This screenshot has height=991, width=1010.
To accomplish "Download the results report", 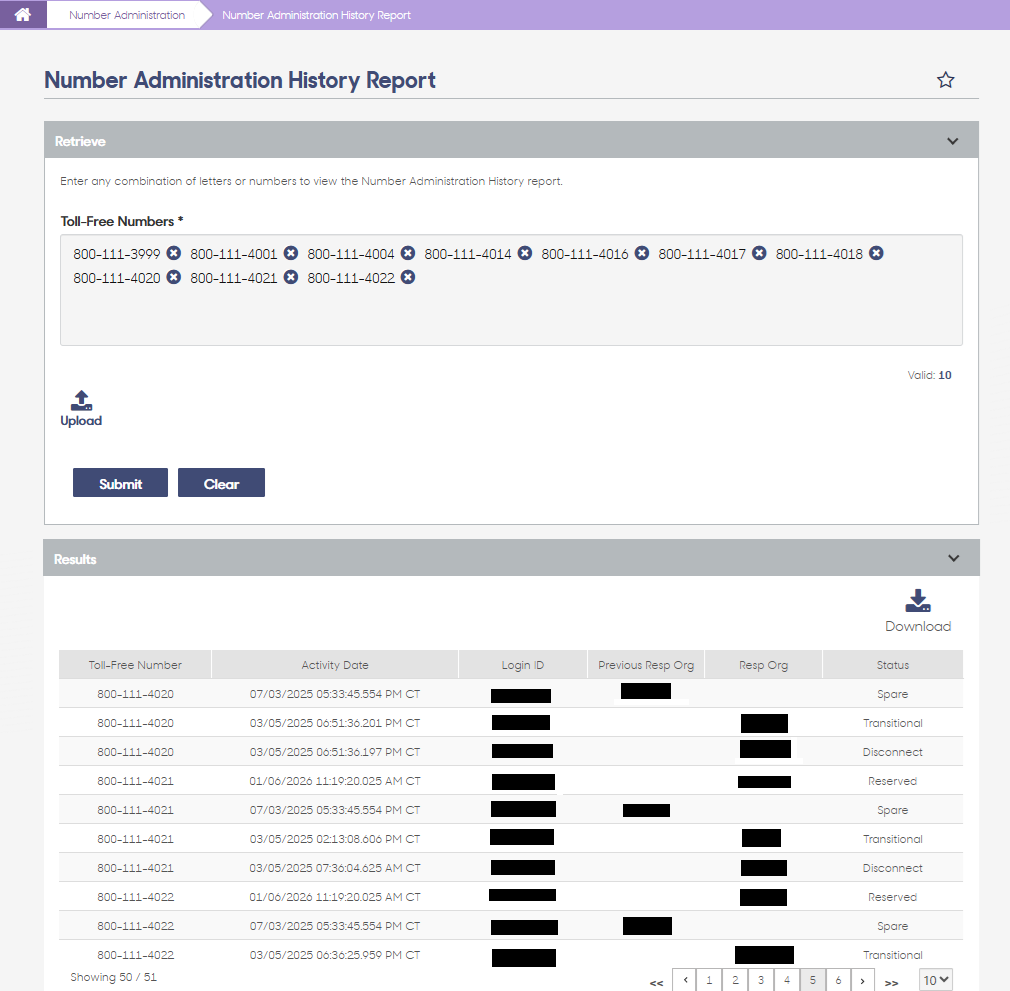I will (918, 610).
